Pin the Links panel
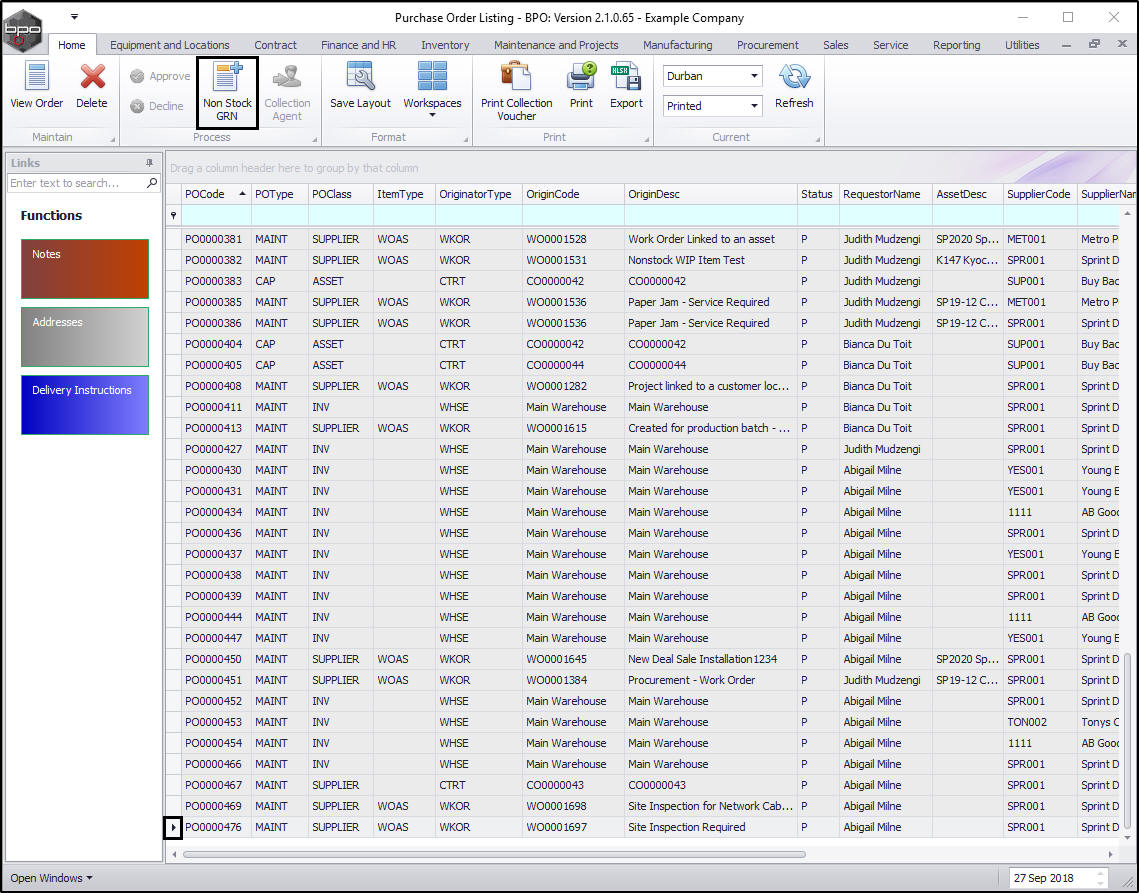 pos(150,163)
